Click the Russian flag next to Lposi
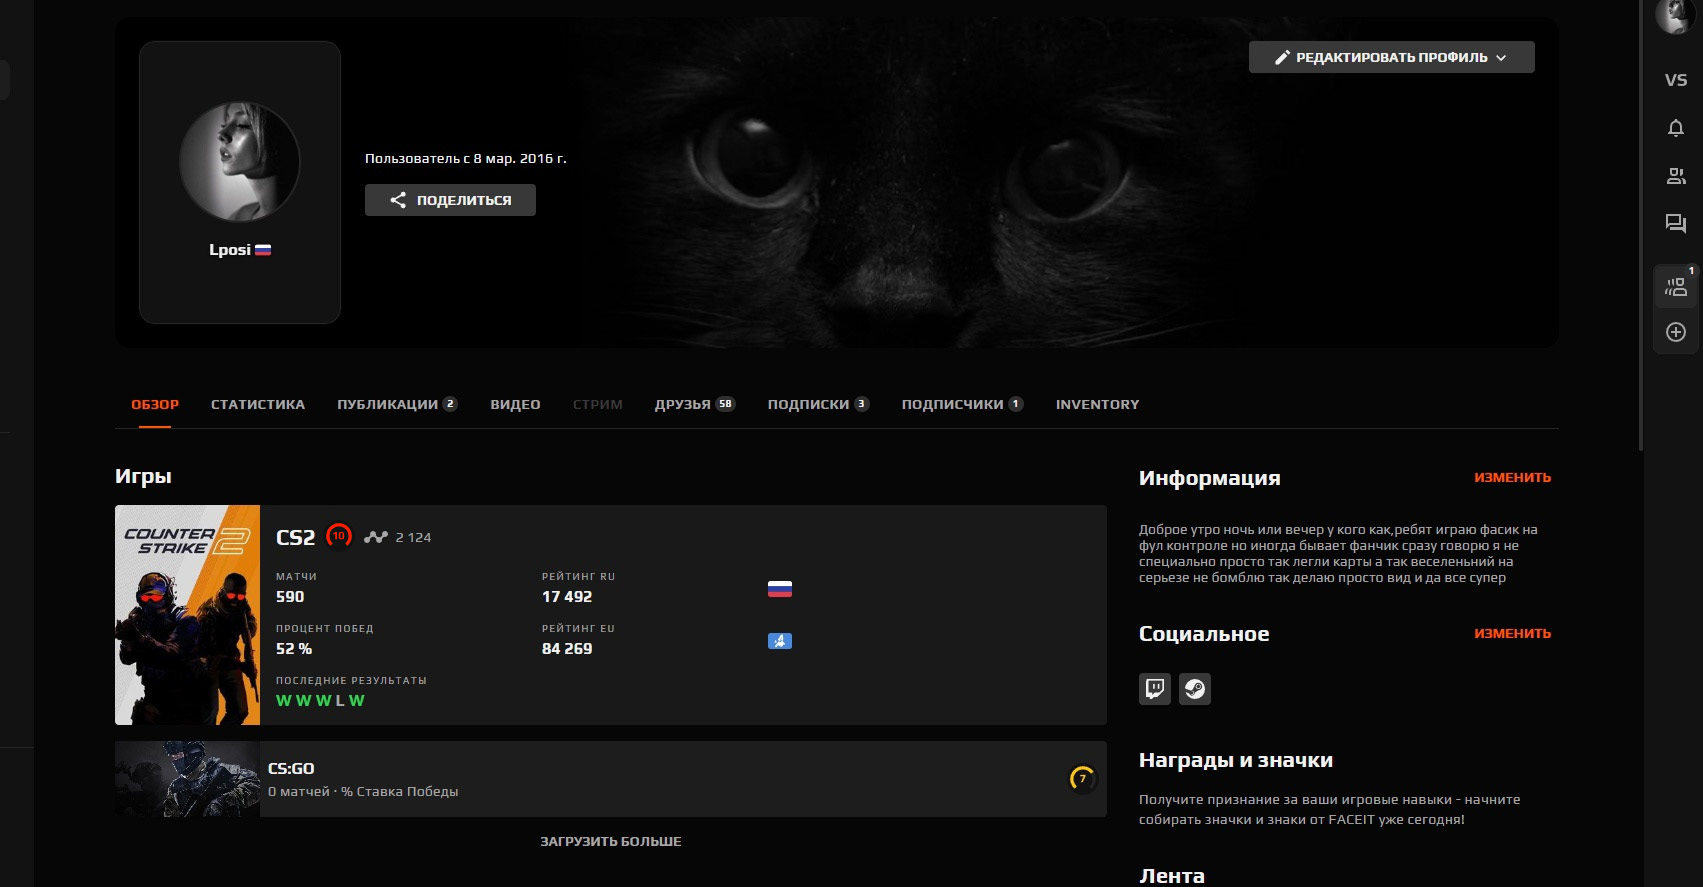 [x=263, y=250]
